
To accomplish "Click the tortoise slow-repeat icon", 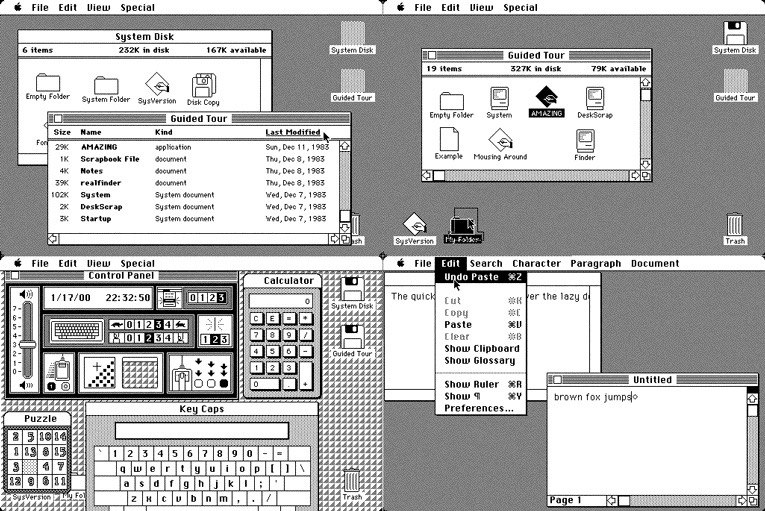I will (116, 324).
